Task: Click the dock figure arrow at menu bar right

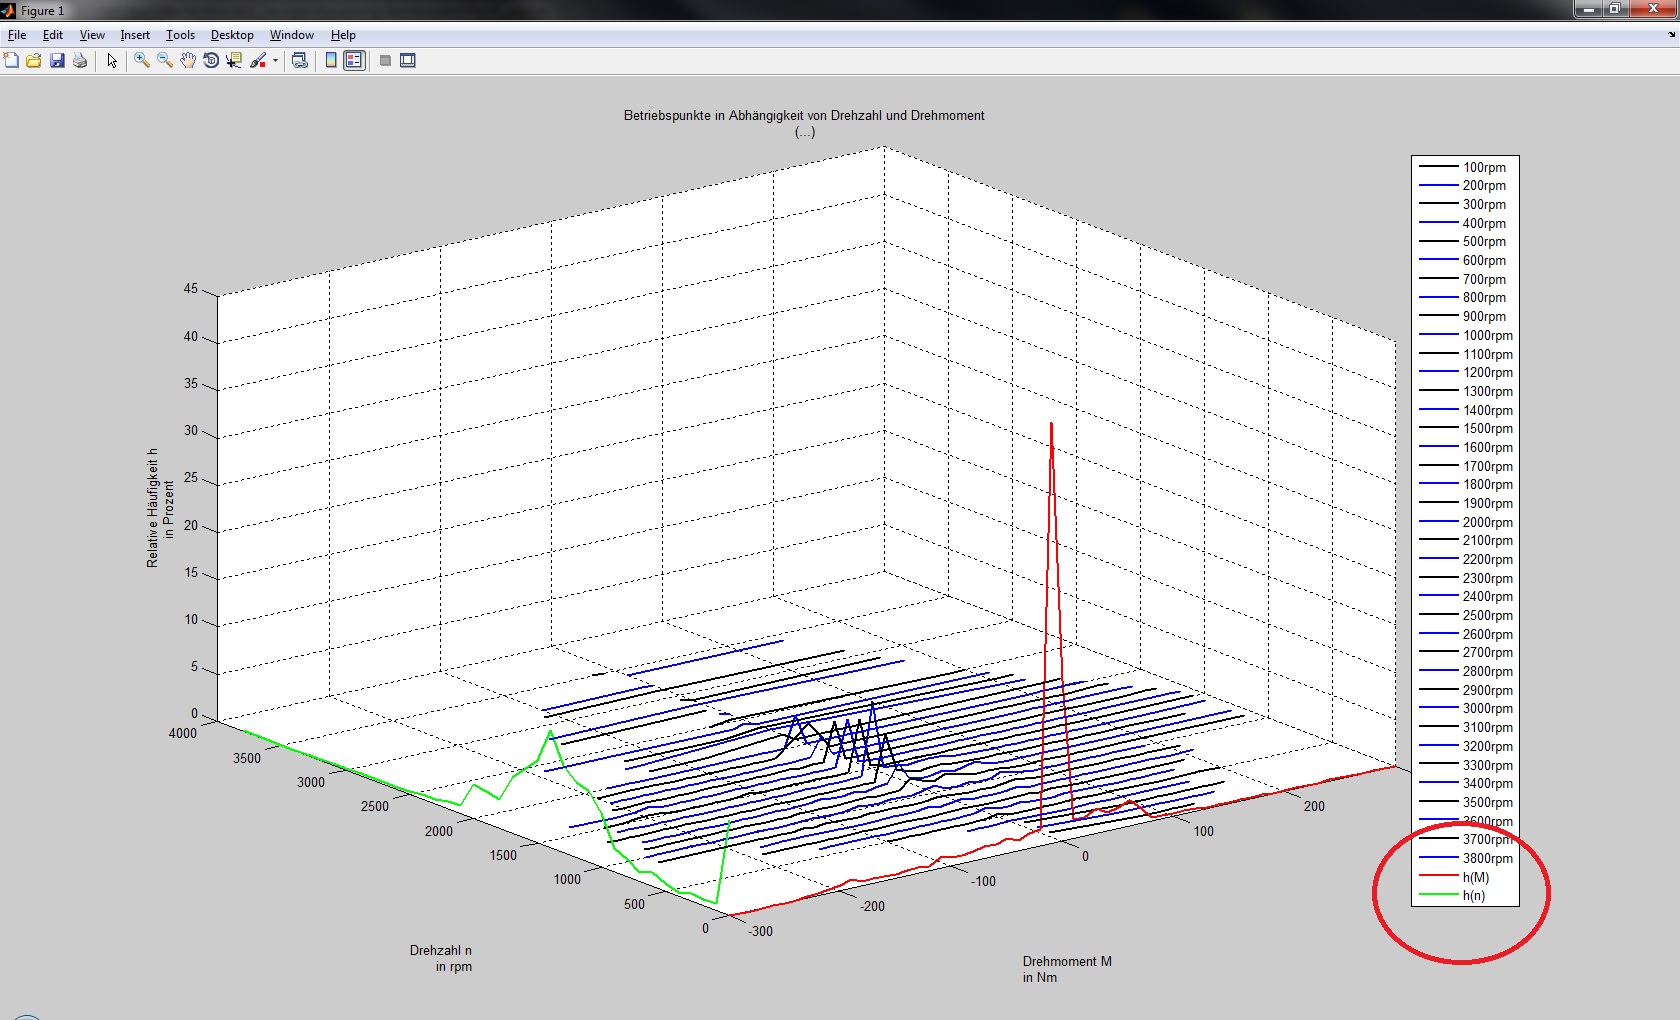Action: 1671,35
